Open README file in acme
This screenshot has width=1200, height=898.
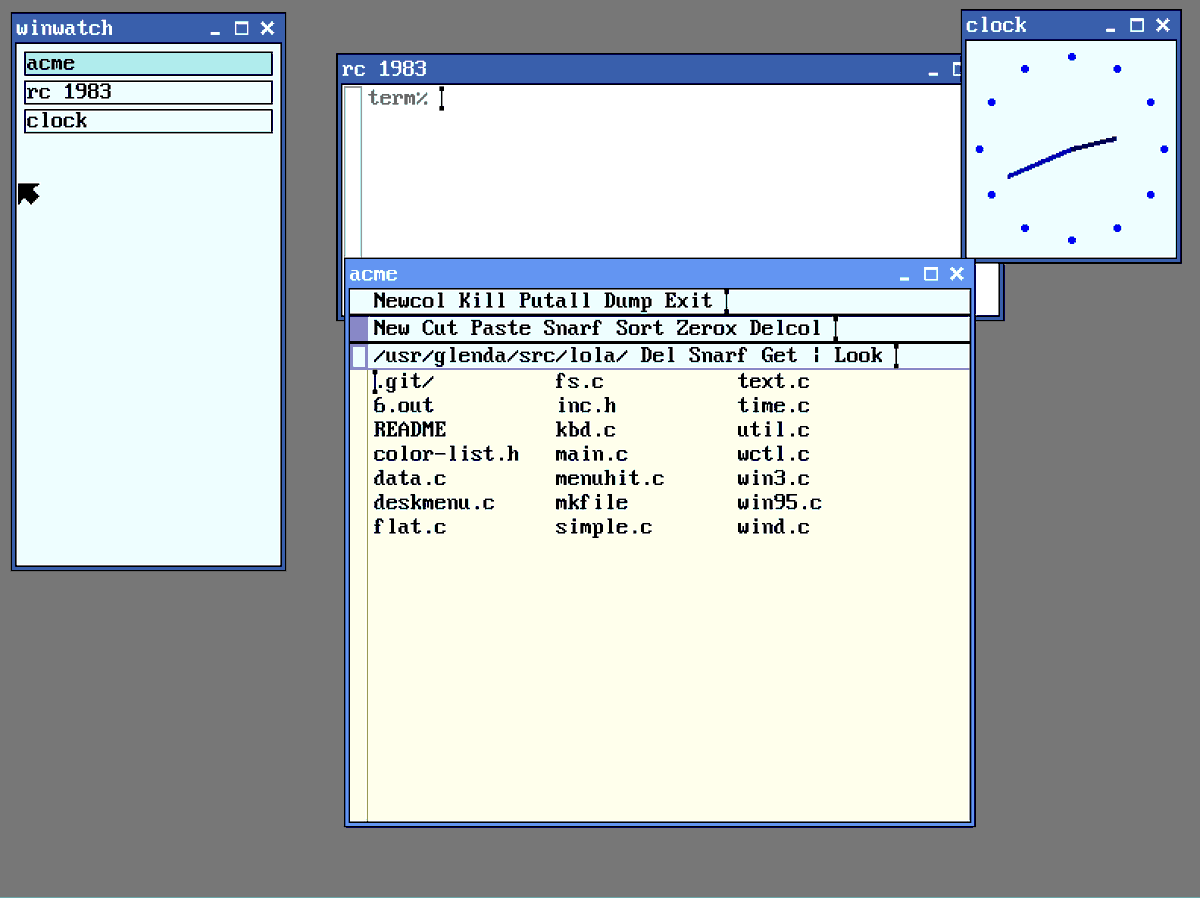pyautogui.click(x=410, y=430)
